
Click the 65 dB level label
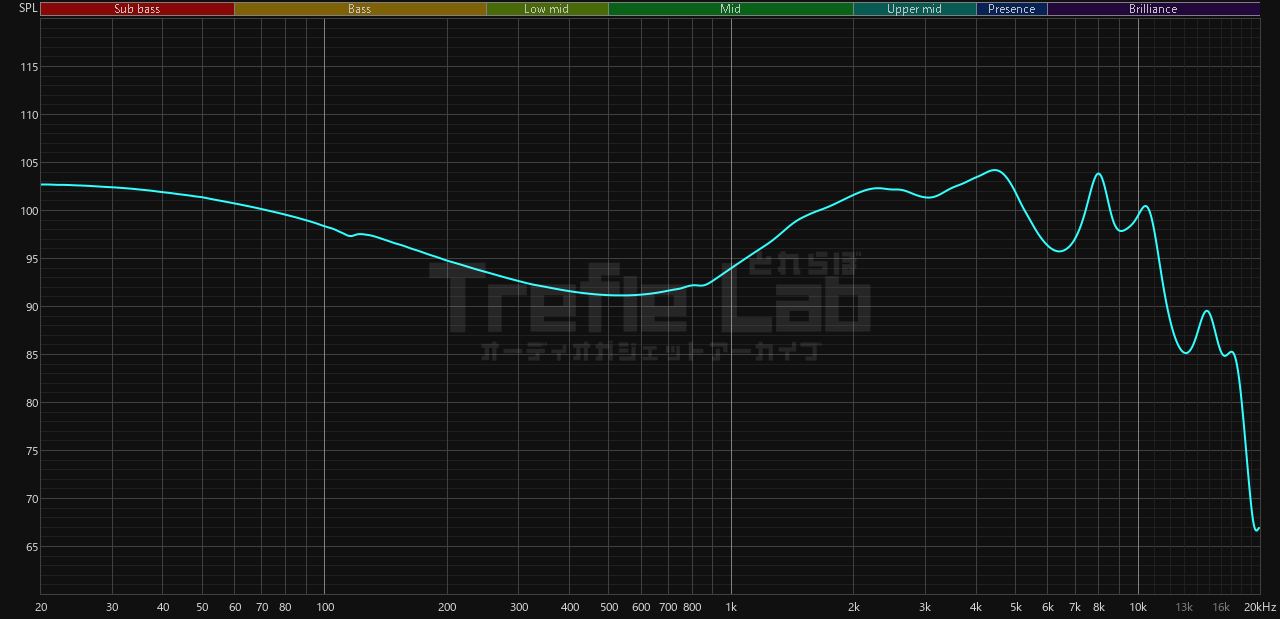(30, 547)
